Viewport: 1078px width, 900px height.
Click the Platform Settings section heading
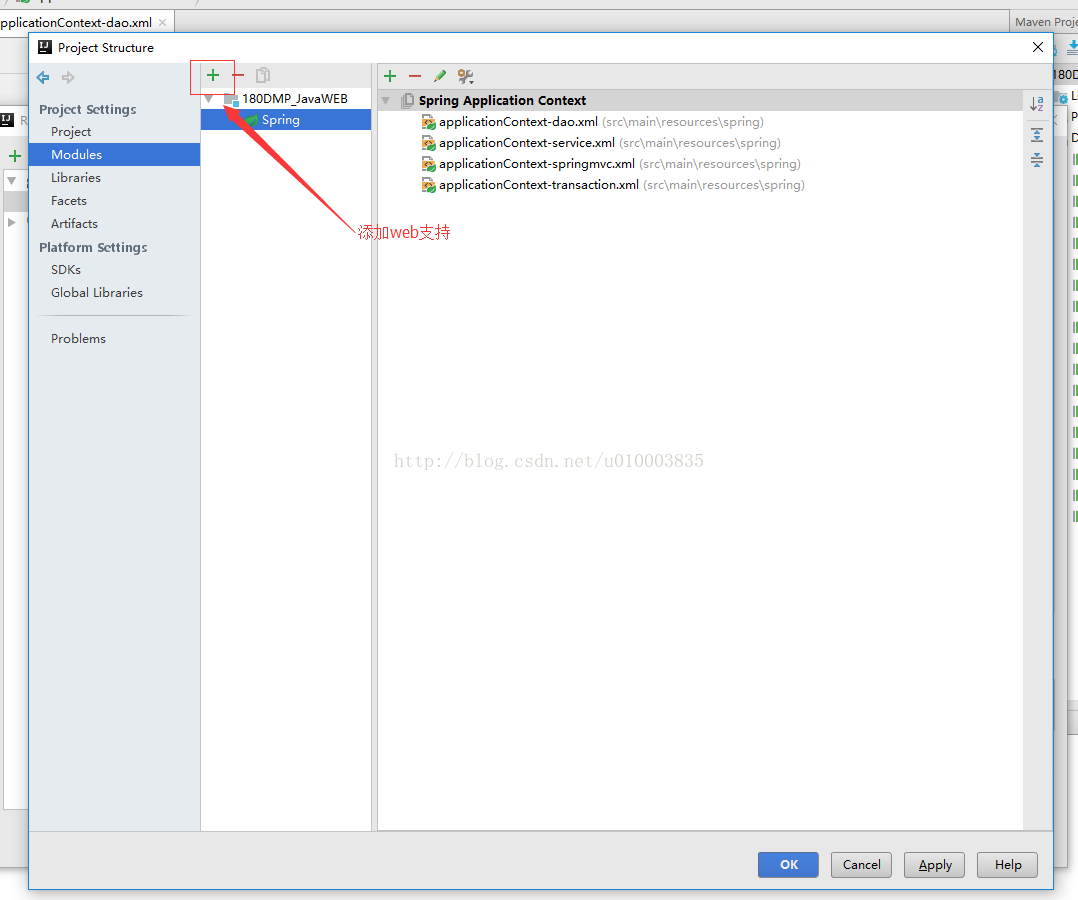[x=93, y=248]
